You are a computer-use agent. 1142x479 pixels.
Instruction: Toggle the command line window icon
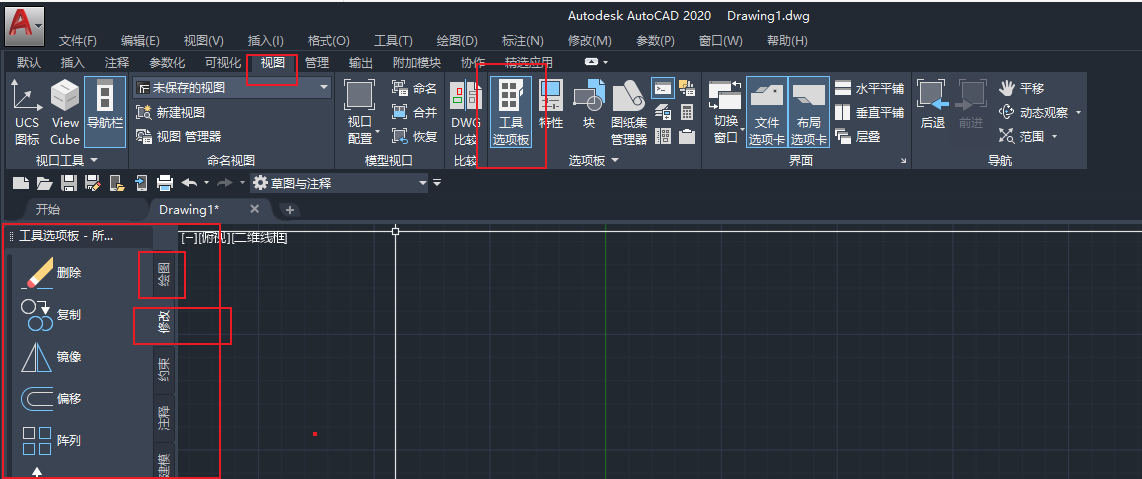[x=663, y=88]
